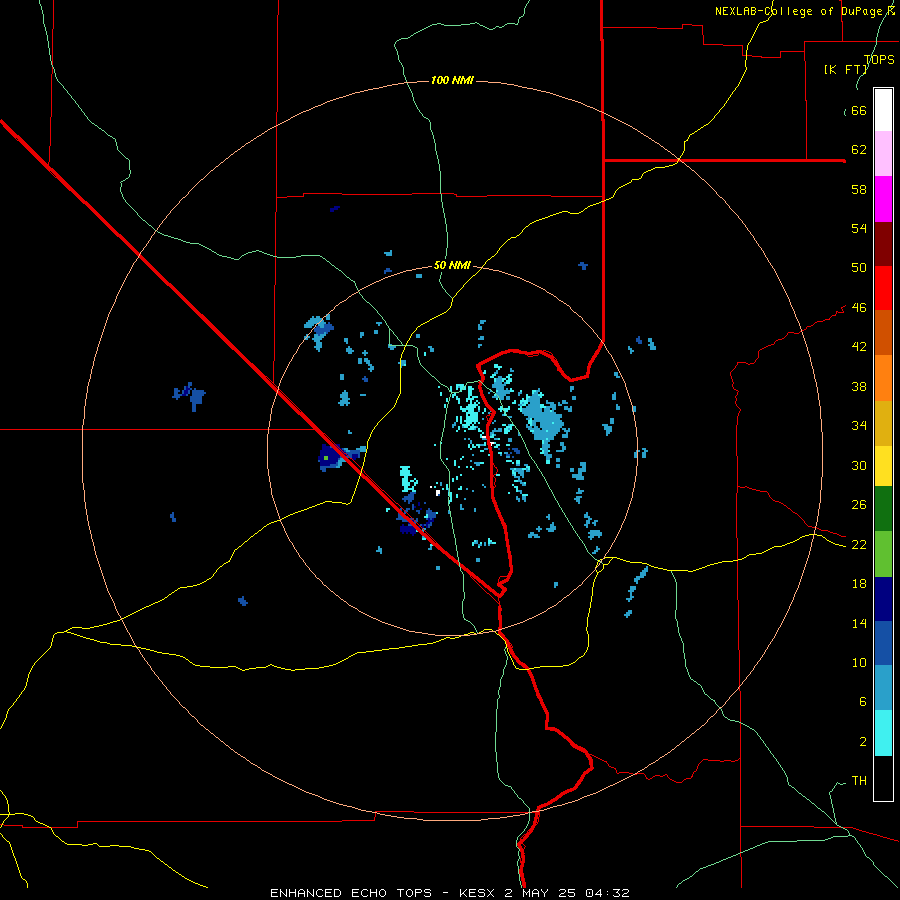The width and height of the screenshot is (900, 900).
Task: Click the 34 value on the legend scale
Action: (x=859, y=426)
